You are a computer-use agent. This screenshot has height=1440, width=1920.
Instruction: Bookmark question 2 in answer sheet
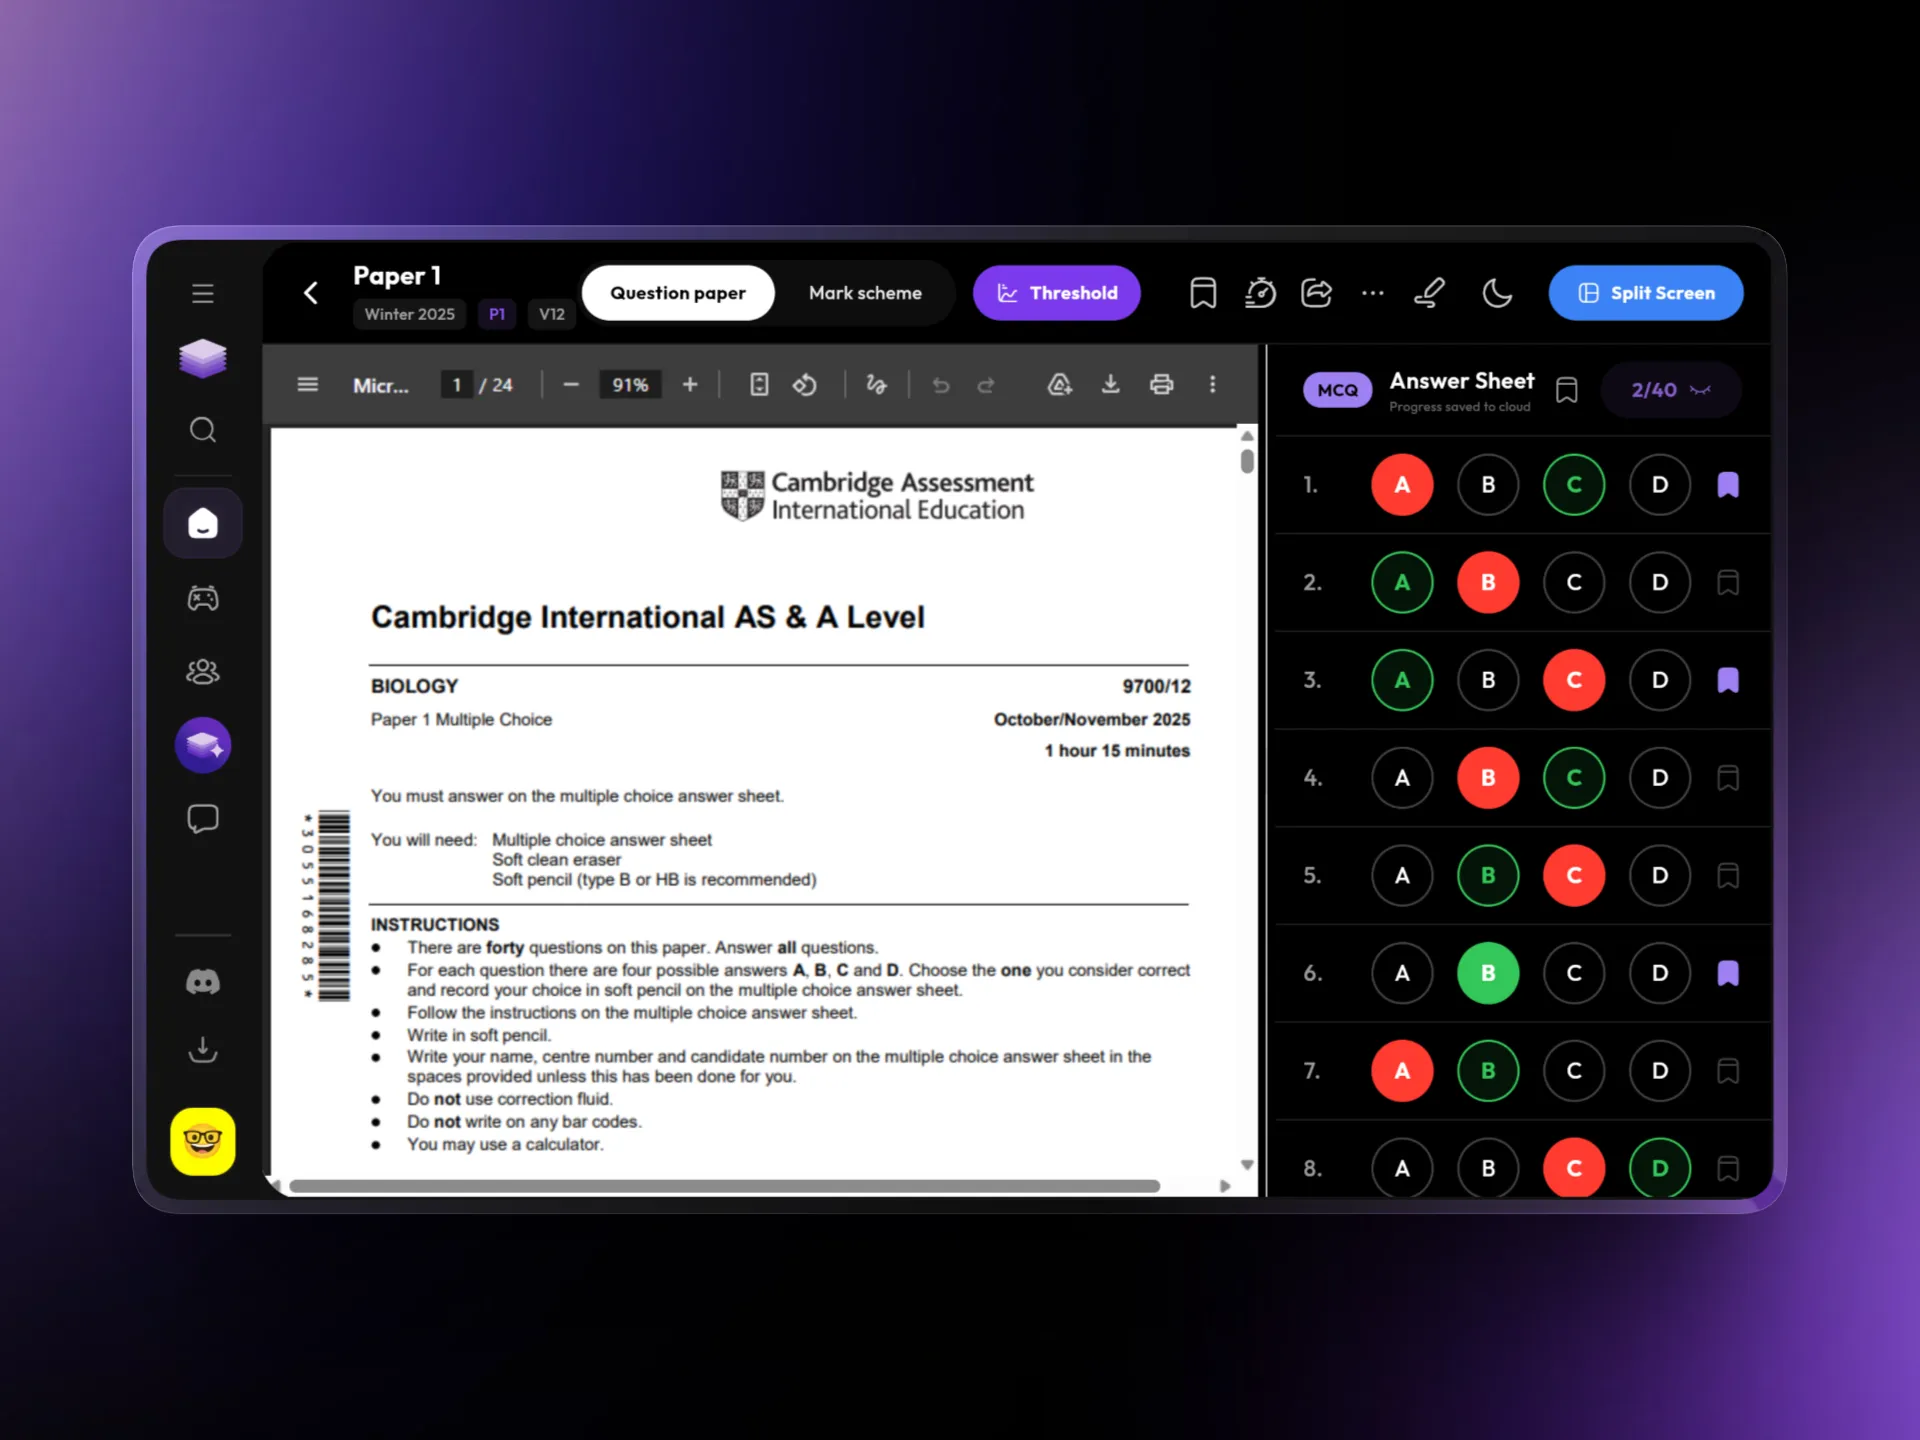[1728, 582]
